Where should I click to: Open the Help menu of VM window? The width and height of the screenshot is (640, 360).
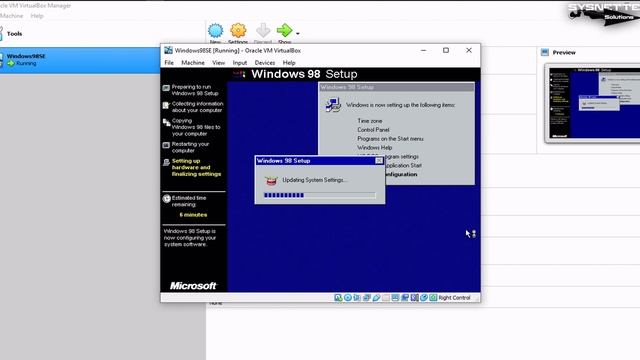289,63
